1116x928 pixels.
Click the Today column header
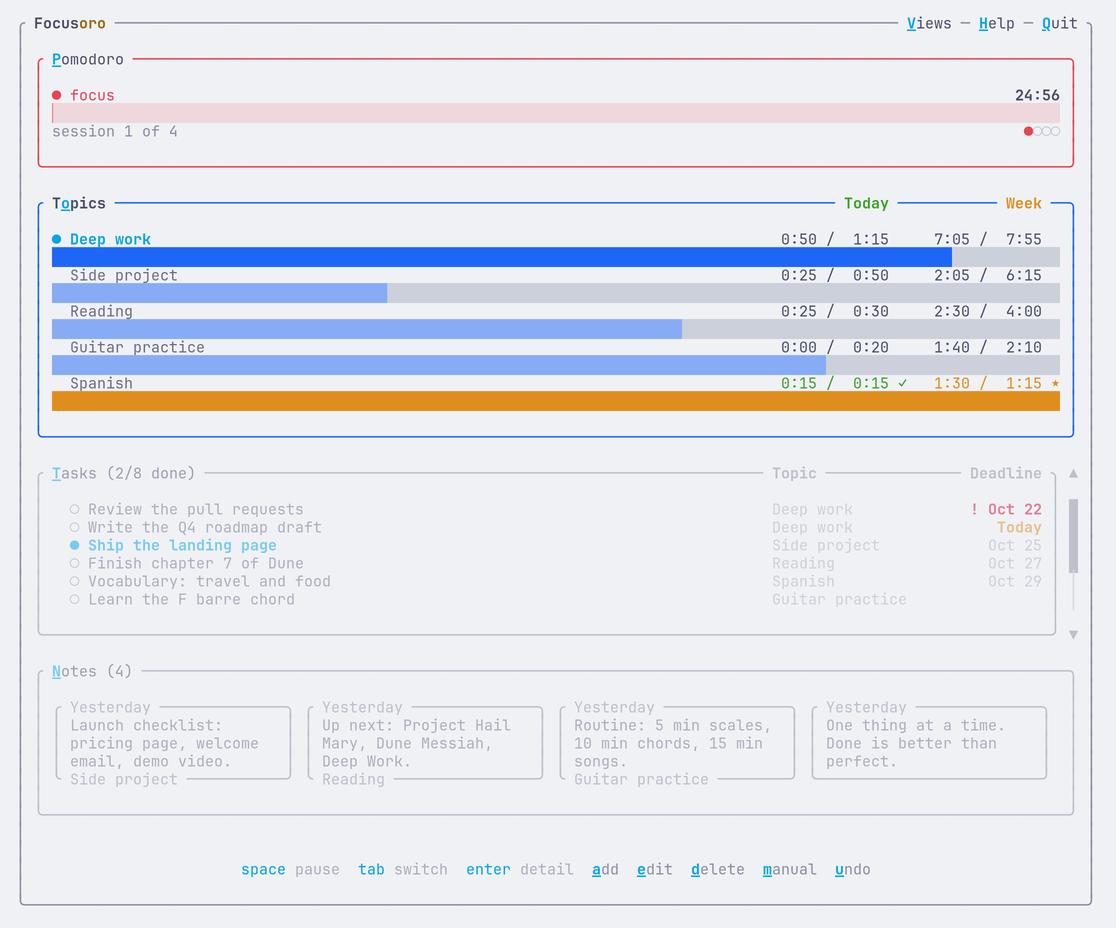pos(866,204)
